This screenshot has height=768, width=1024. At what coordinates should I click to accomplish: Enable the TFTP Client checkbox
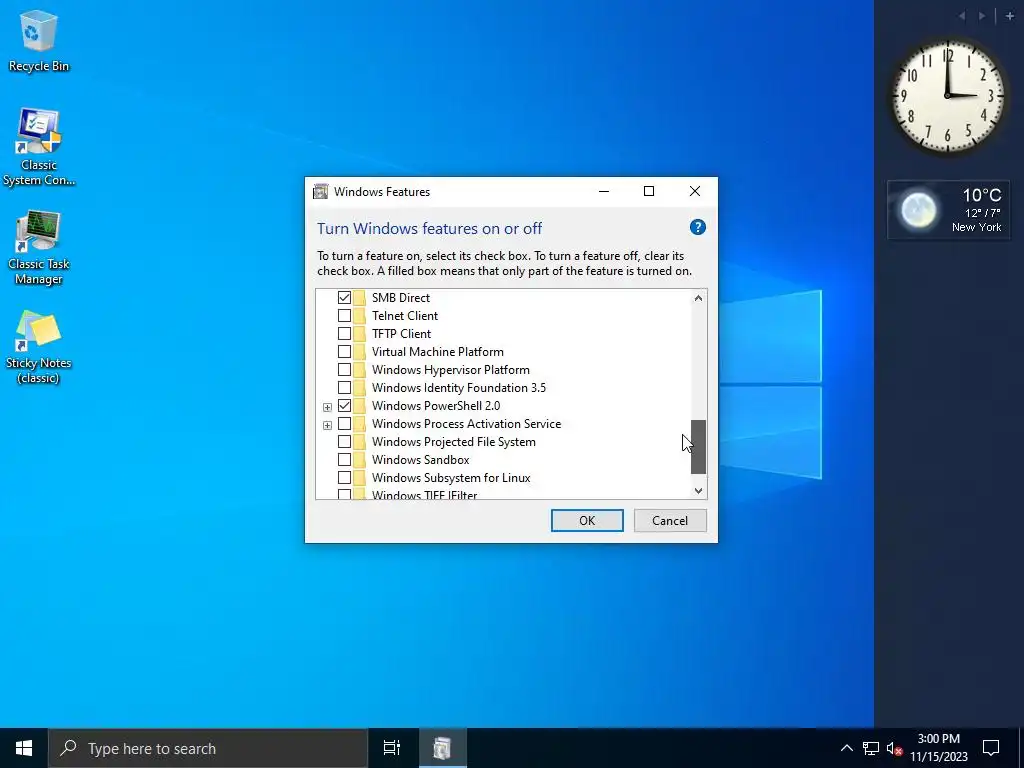[344, 334]
